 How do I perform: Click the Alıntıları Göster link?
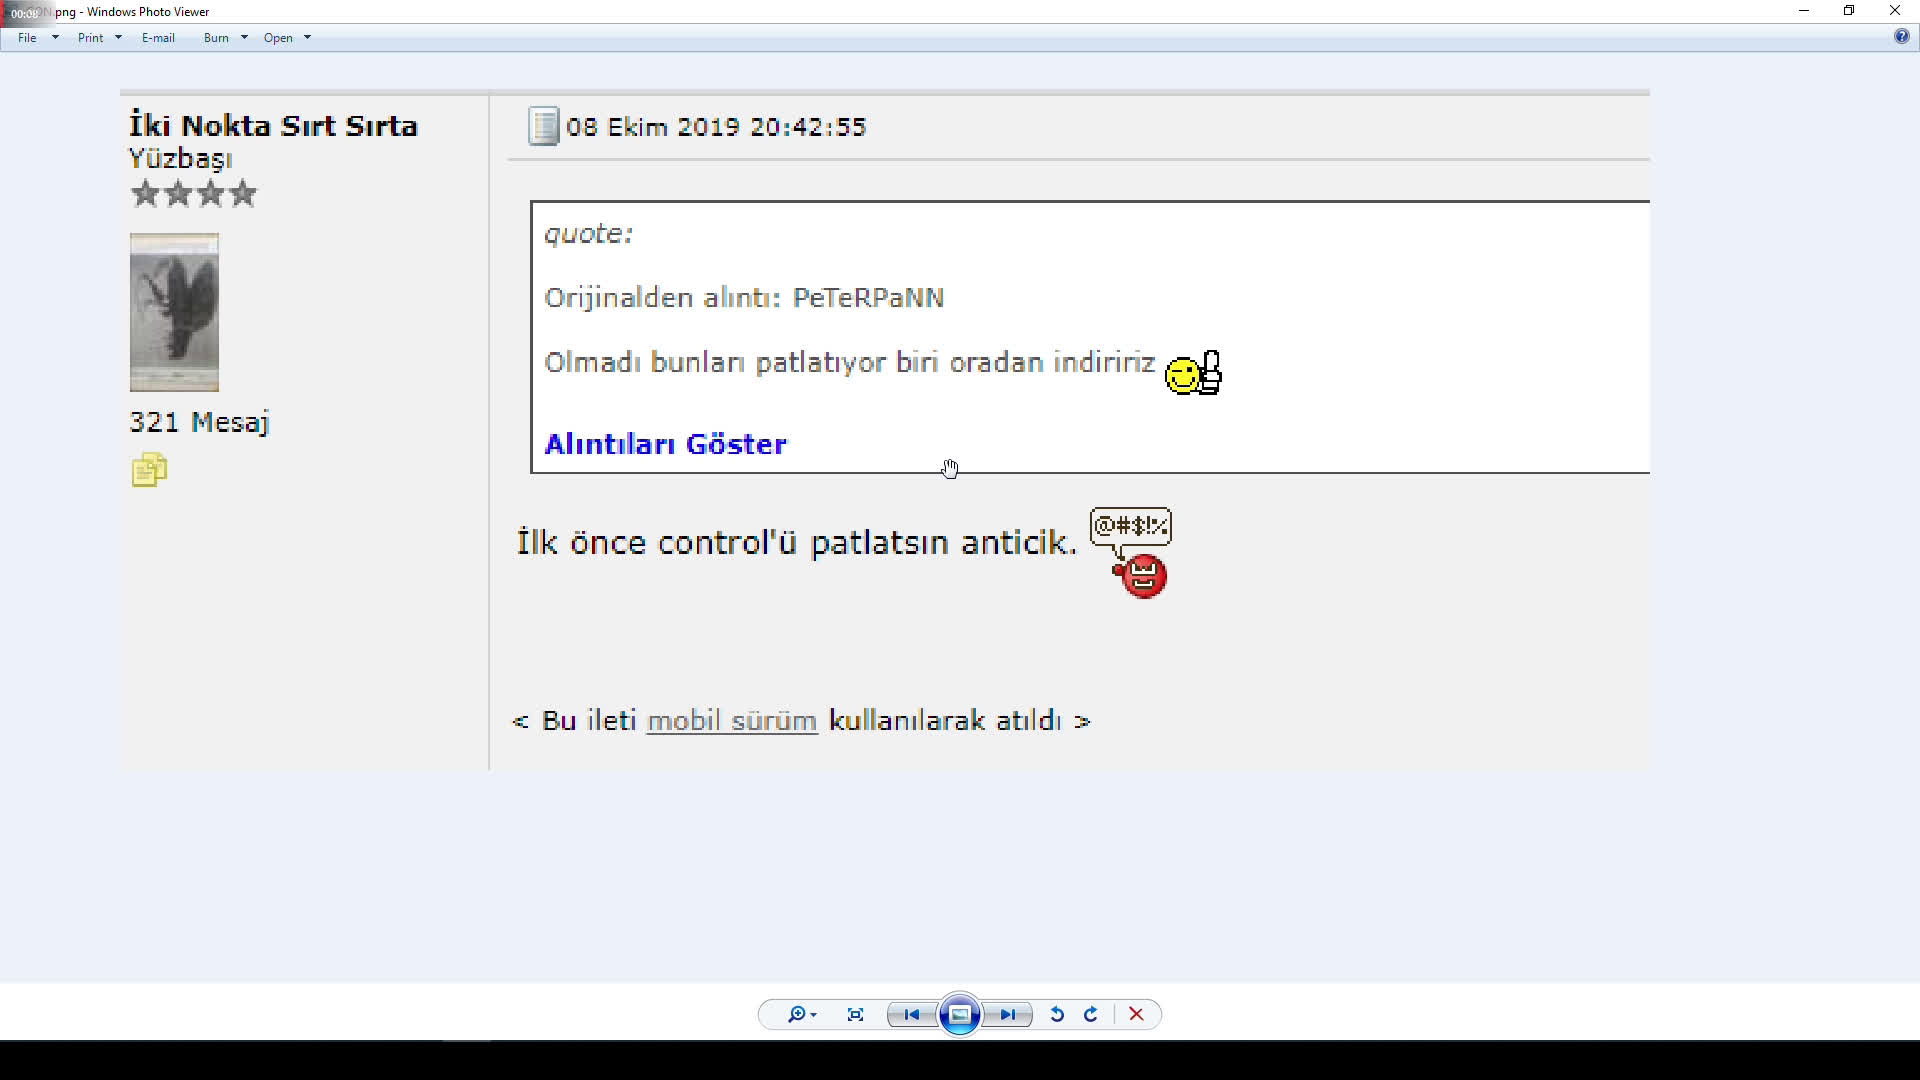(665, 444)
